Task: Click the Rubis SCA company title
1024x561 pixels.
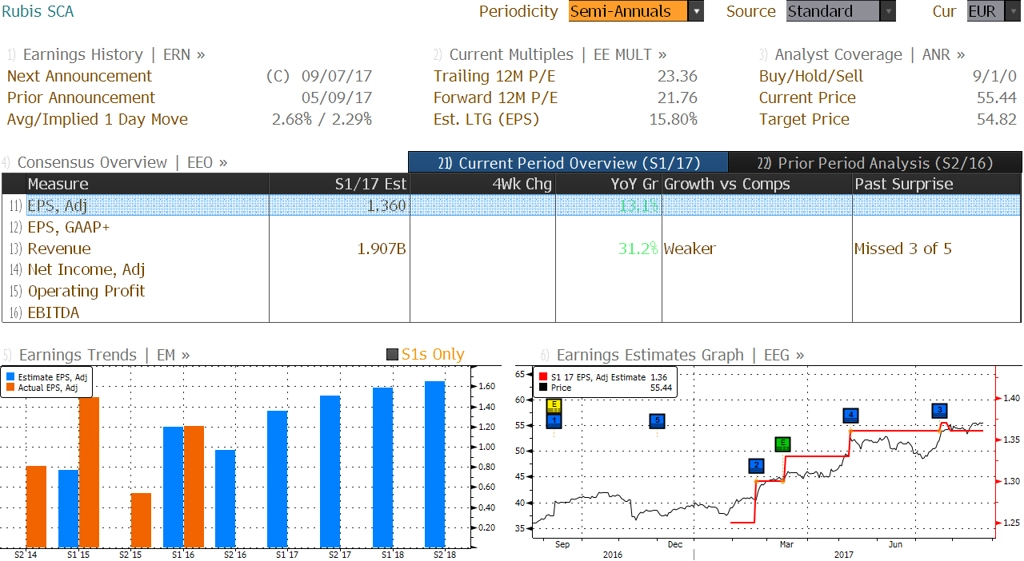Action: pyautogui.click(x=38, y=11)
